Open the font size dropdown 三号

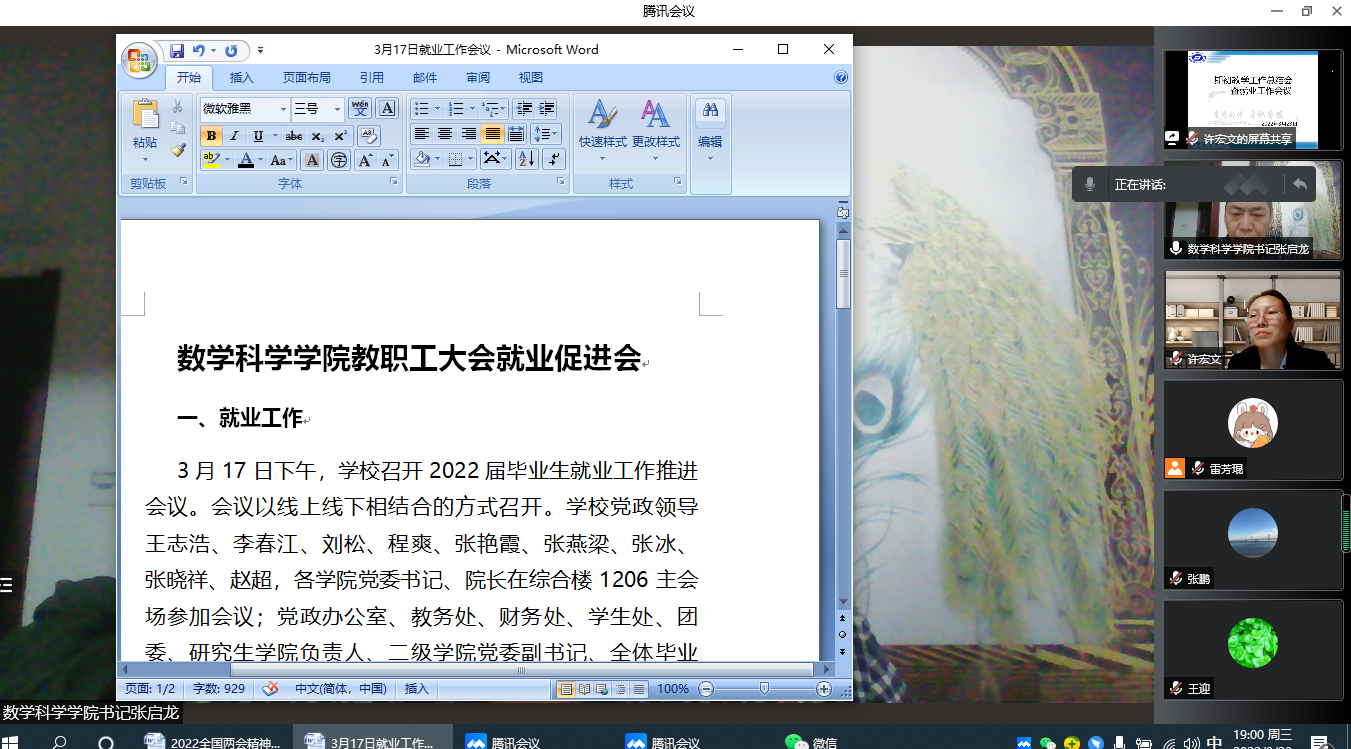pyautogui.click(x=337, y=109)
